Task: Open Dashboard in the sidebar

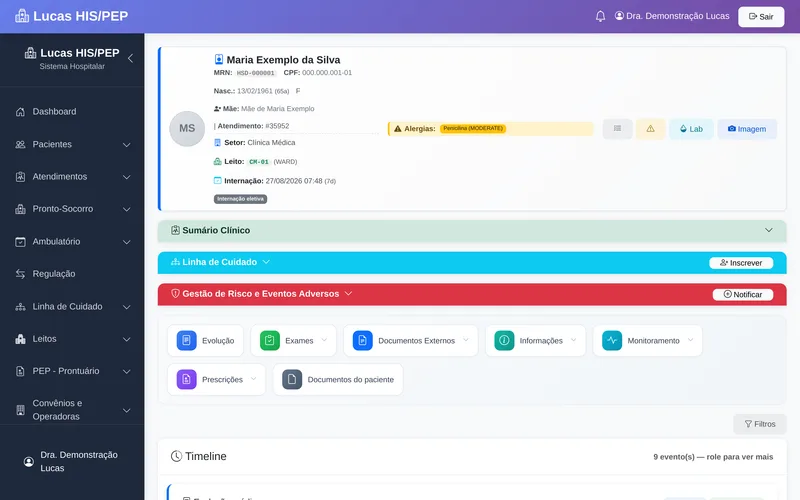Action: (72, 112)
